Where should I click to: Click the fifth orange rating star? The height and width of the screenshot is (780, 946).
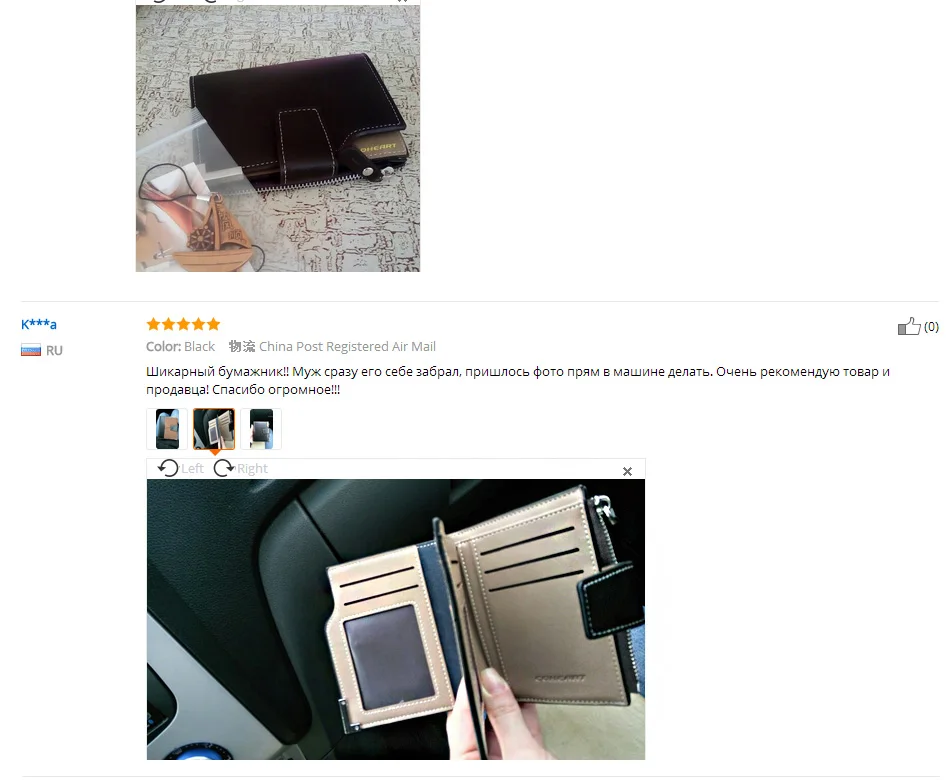214,325
